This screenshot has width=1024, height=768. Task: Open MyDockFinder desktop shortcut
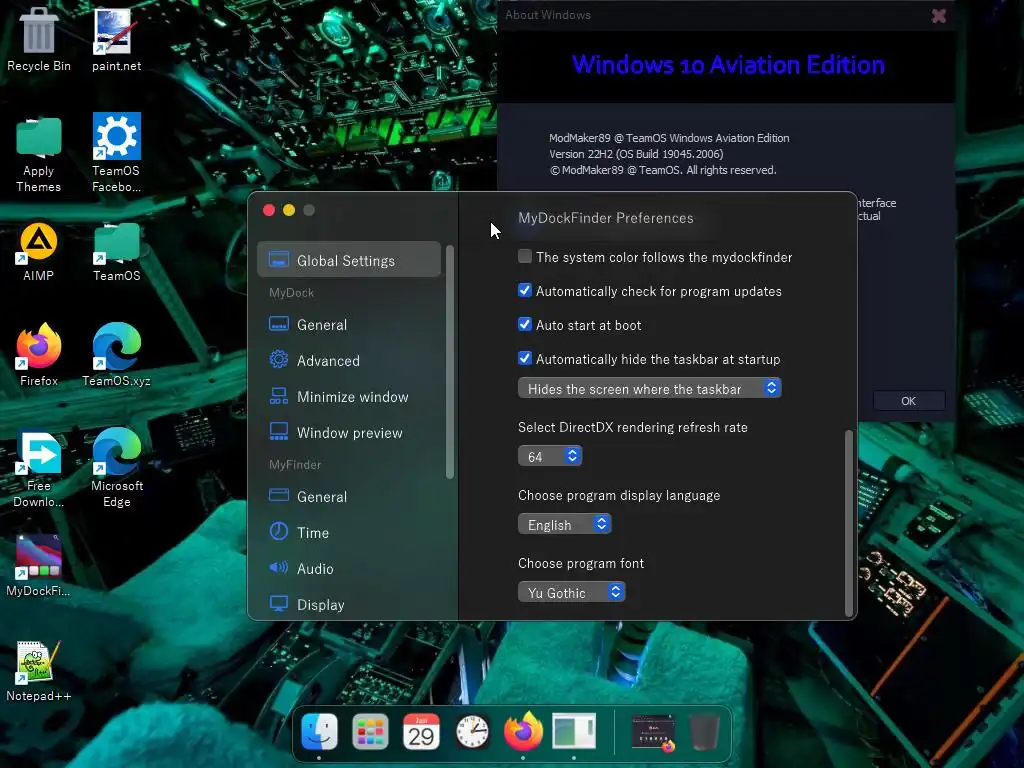[39, 566]
